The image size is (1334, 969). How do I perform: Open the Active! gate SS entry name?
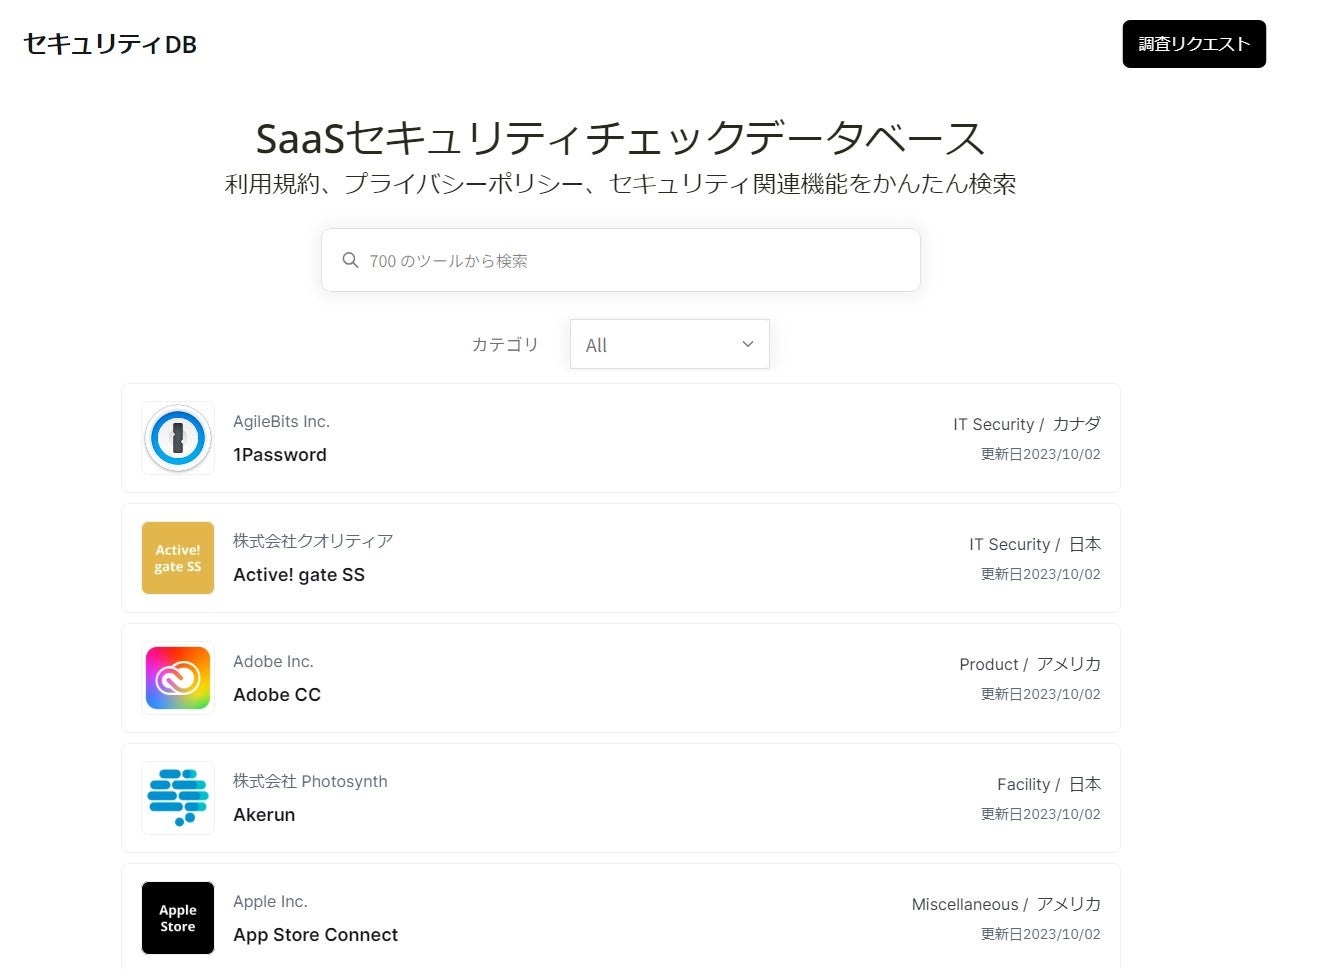click(x=299, y=575)
